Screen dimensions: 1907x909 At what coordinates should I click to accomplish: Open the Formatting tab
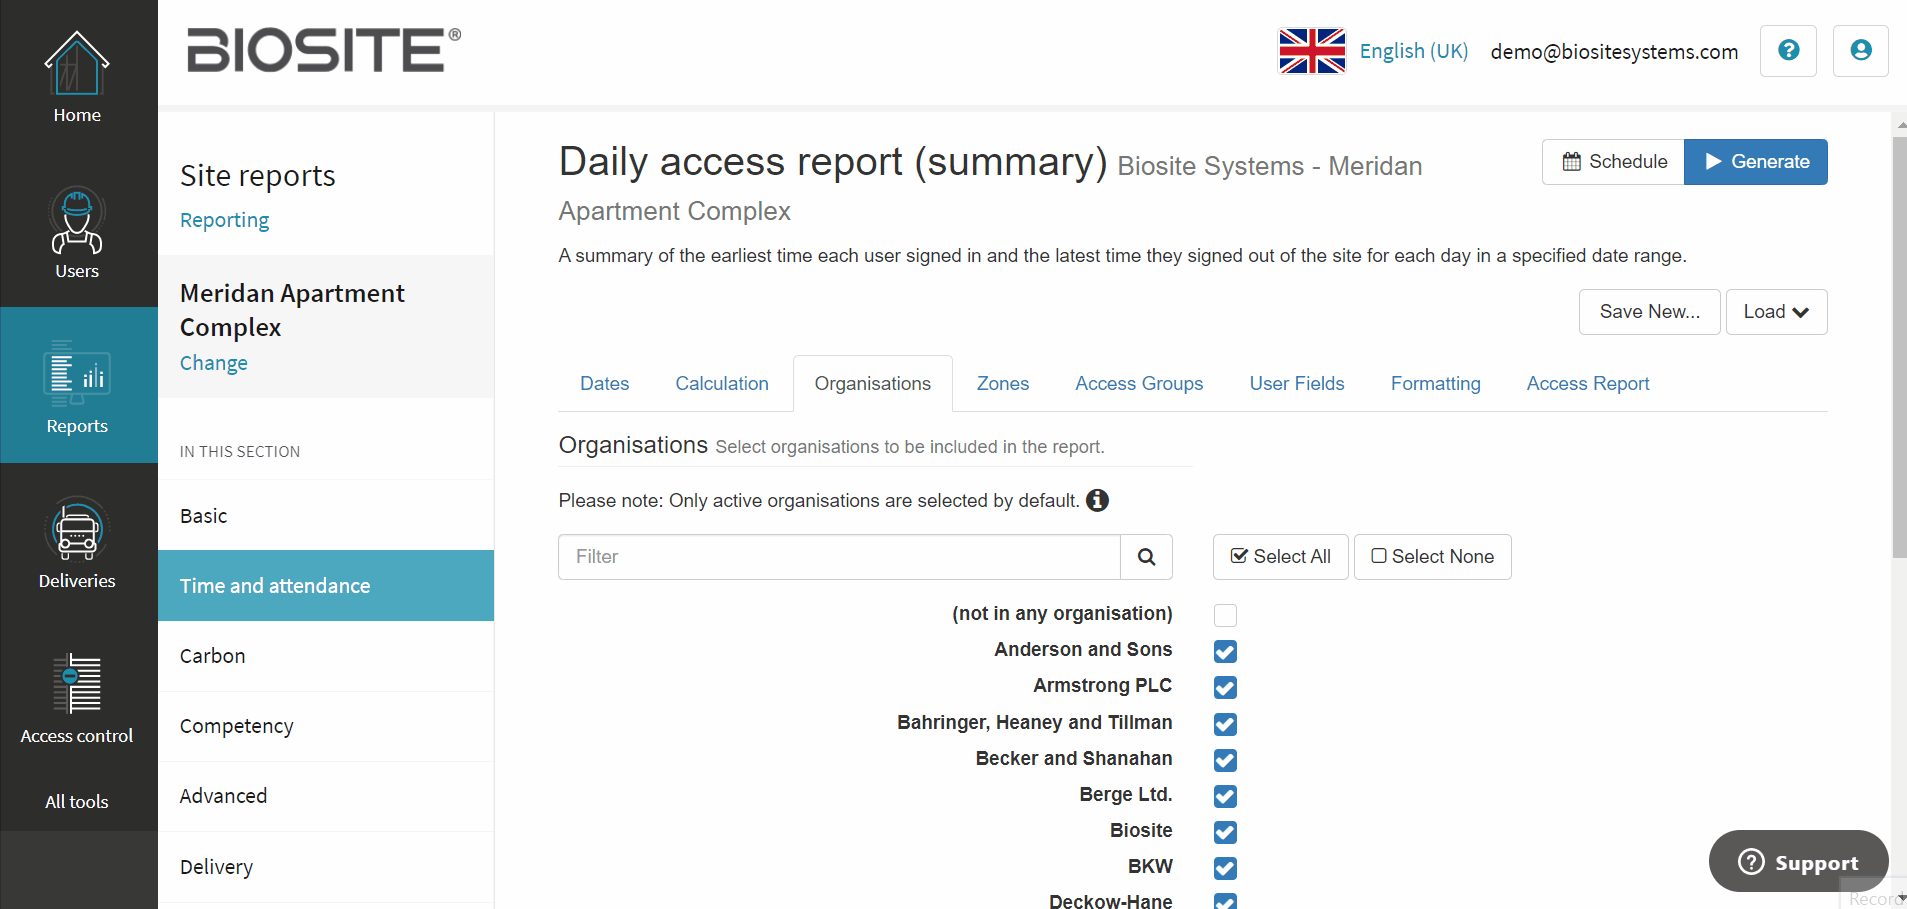(x=1435, y=384)
